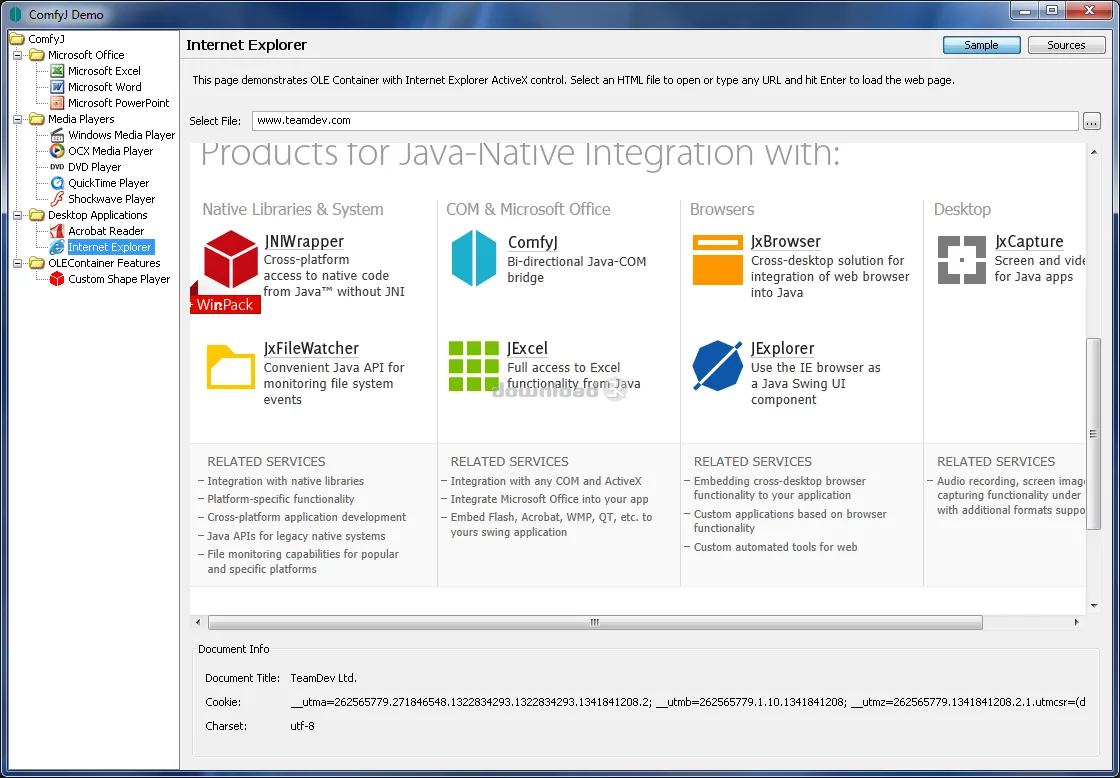Viewport: 1120px width, 778px height.
Task: Collapse the Microsoft Office tree node
Action: coord(18,55)
